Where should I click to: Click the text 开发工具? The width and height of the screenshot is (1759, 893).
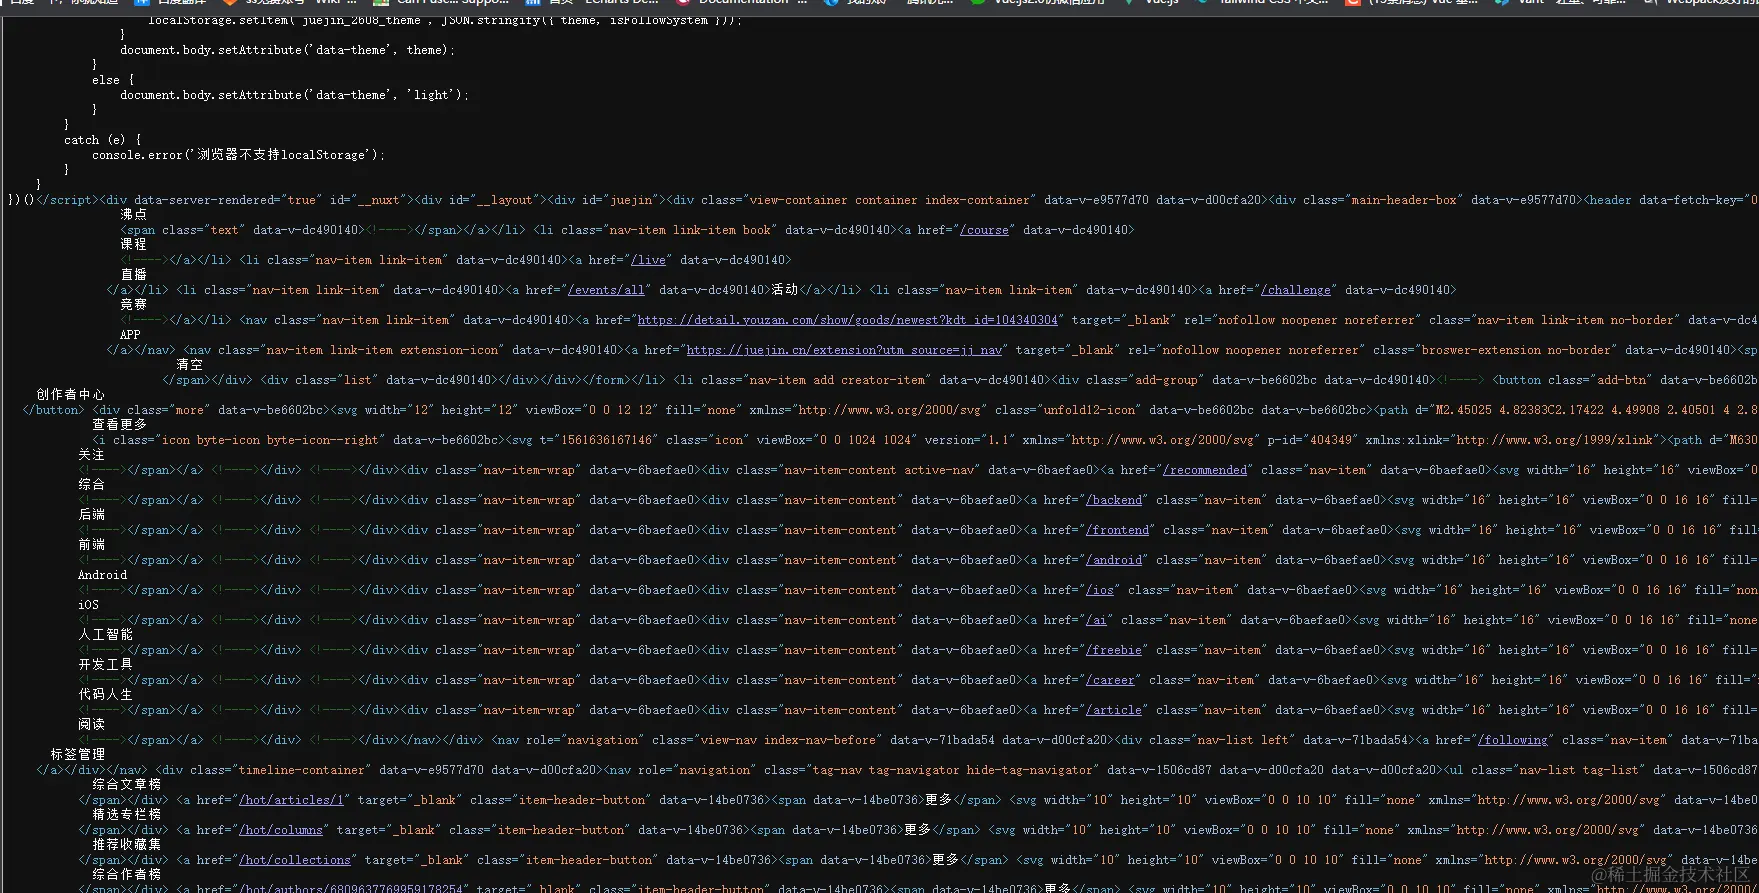pos(105,665)
